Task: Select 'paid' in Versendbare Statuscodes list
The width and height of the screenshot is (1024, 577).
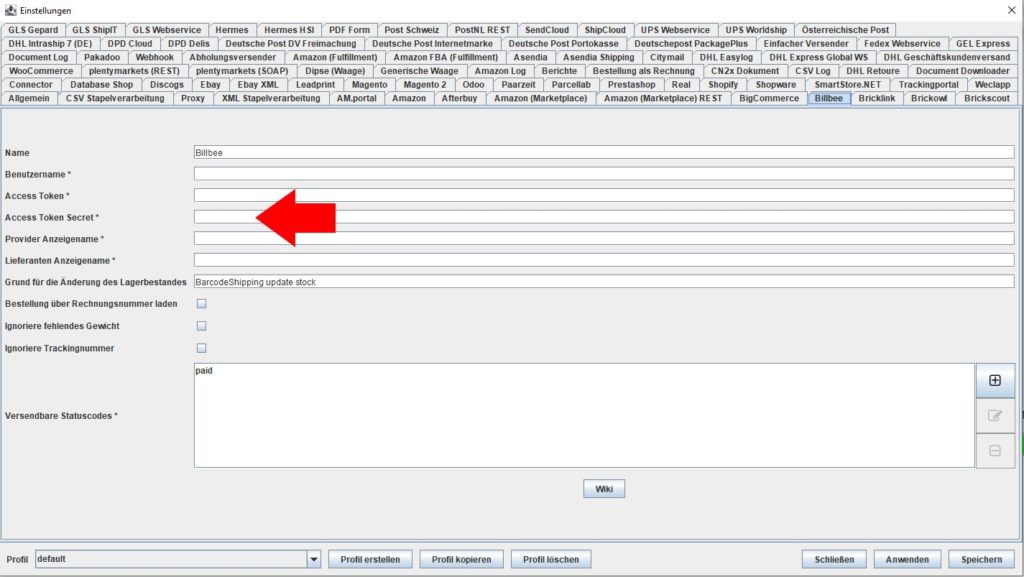Action: tap(204, 371)
